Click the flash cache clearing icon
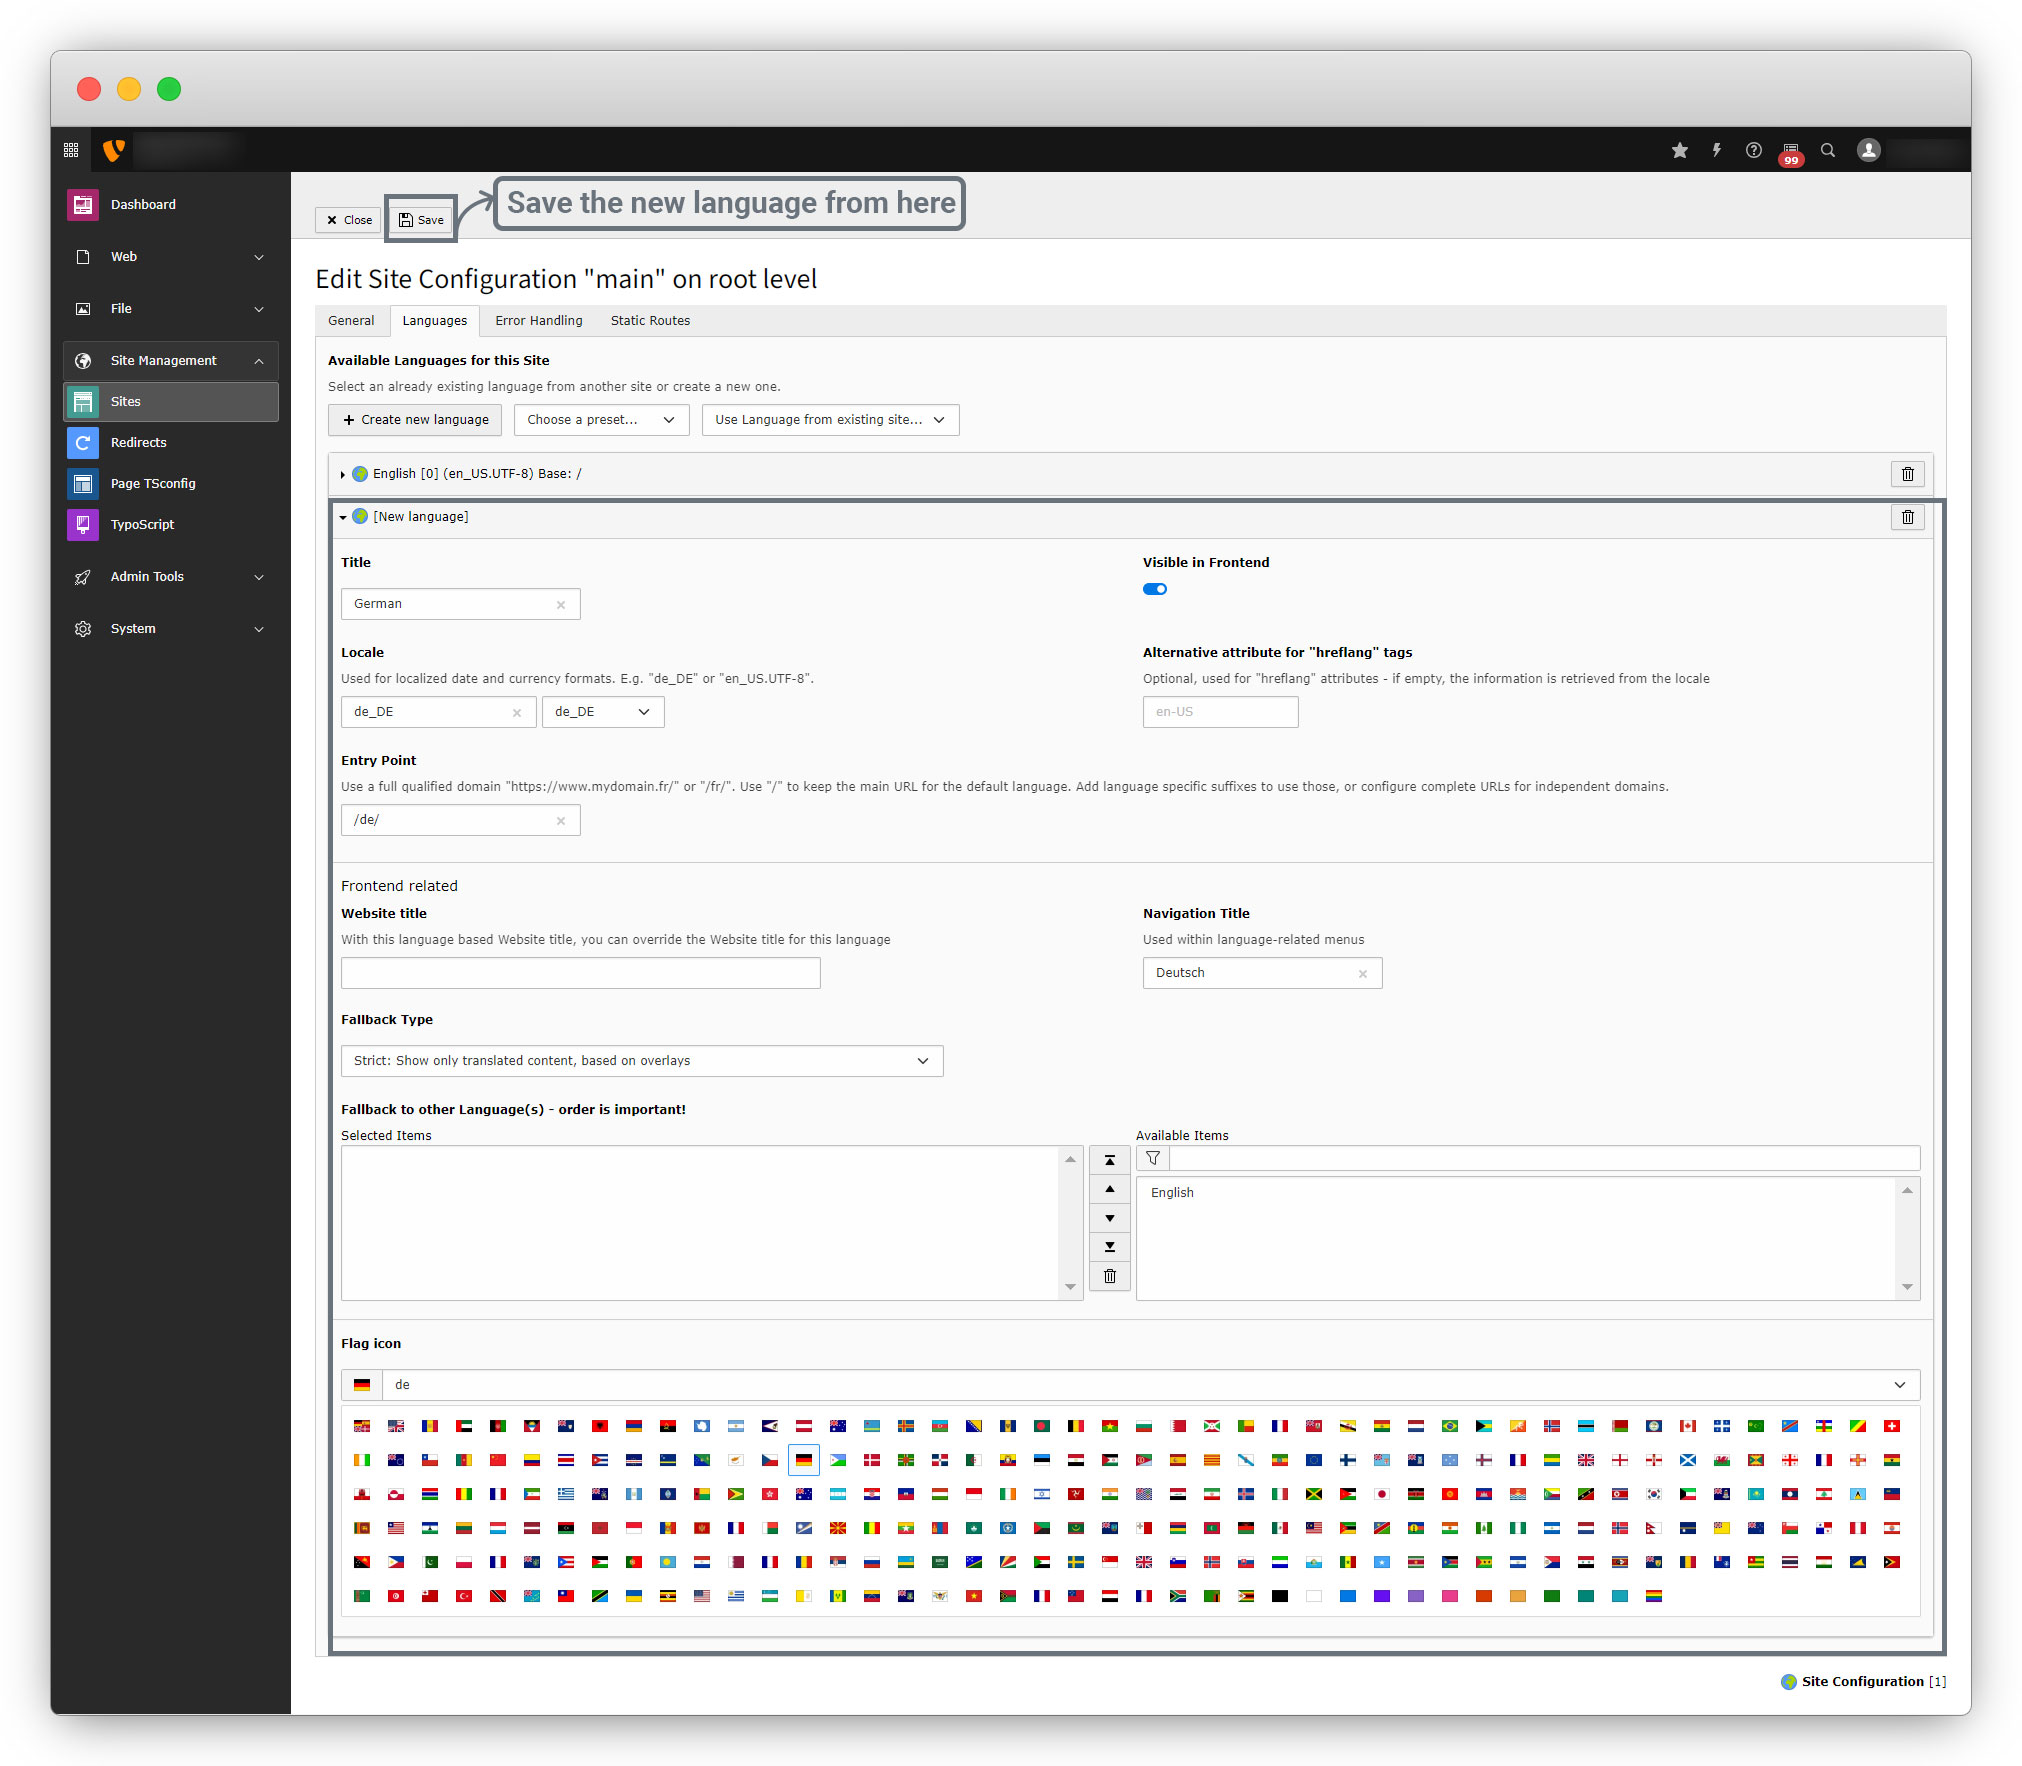The image size is (2022, 1766). [1717, 150]
